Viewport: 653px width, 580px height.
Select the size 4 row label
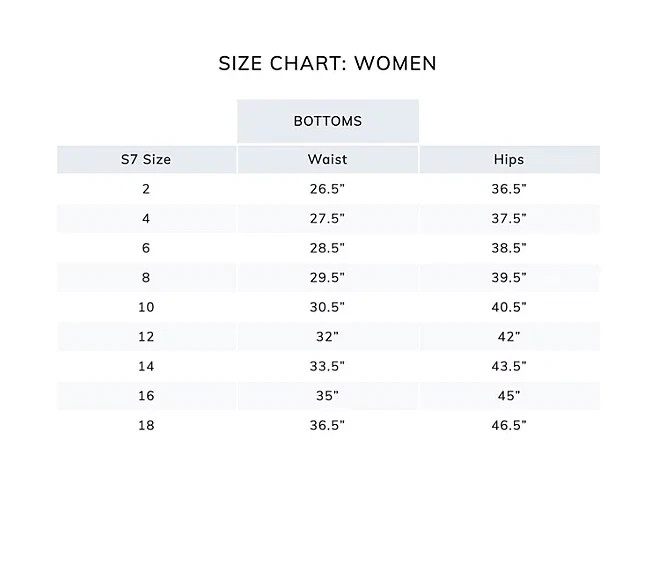146,219
